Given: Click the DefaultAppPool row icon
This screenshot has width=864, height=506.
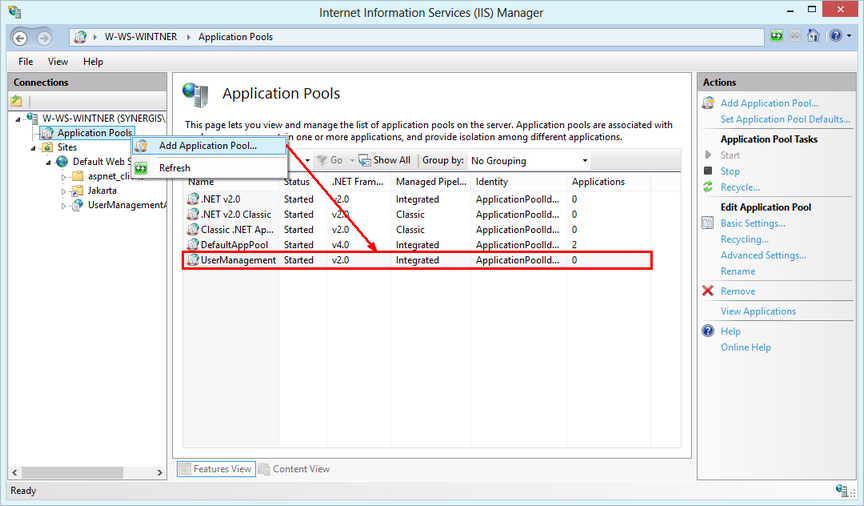Looking at the screenshot, I should 192,244.
